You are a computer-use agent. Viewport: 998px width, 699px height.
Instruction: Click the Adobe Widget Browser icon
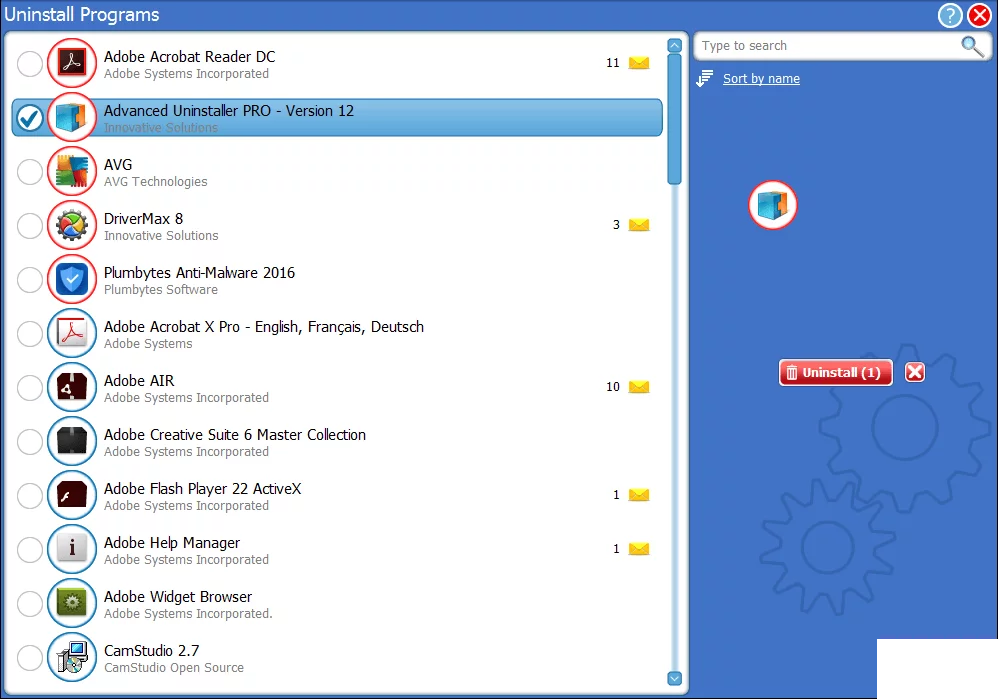(x=72, y=604)
